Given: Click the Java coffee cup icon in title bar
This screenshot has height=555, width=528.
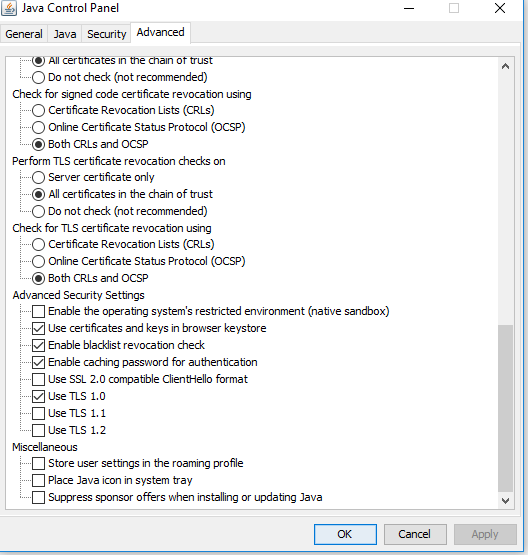Looking at the screenshot, I should click(9, 8).
